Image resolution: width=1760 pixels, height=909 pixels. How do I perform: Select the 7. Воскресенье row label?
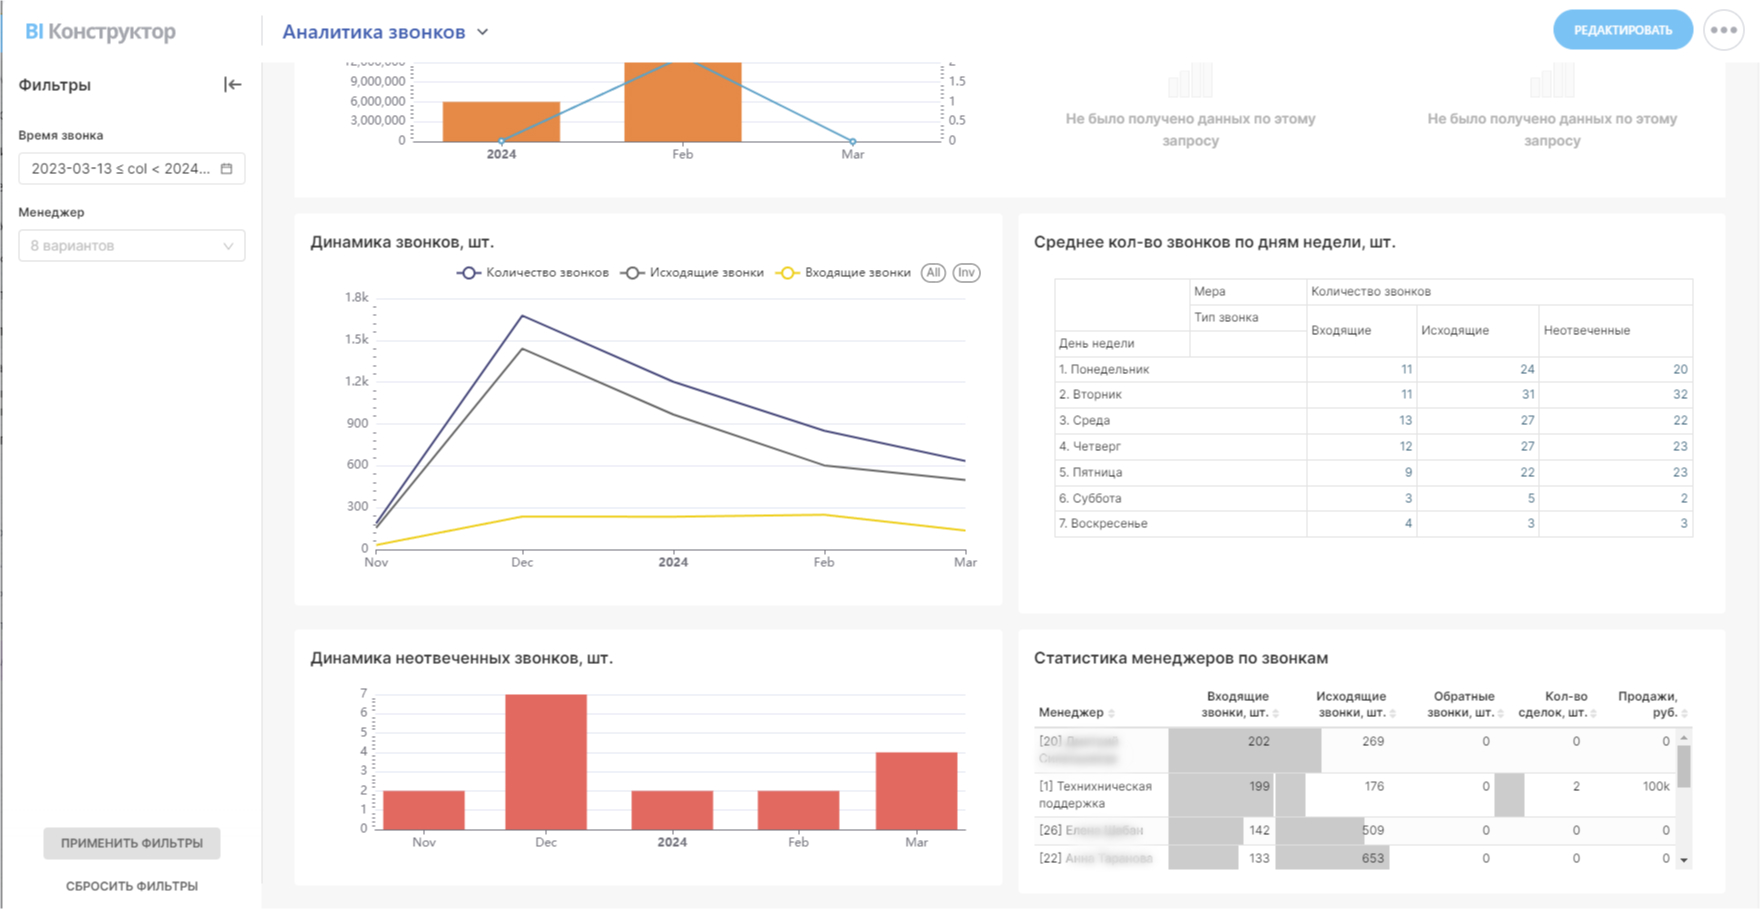click(x=1103, y=523)
